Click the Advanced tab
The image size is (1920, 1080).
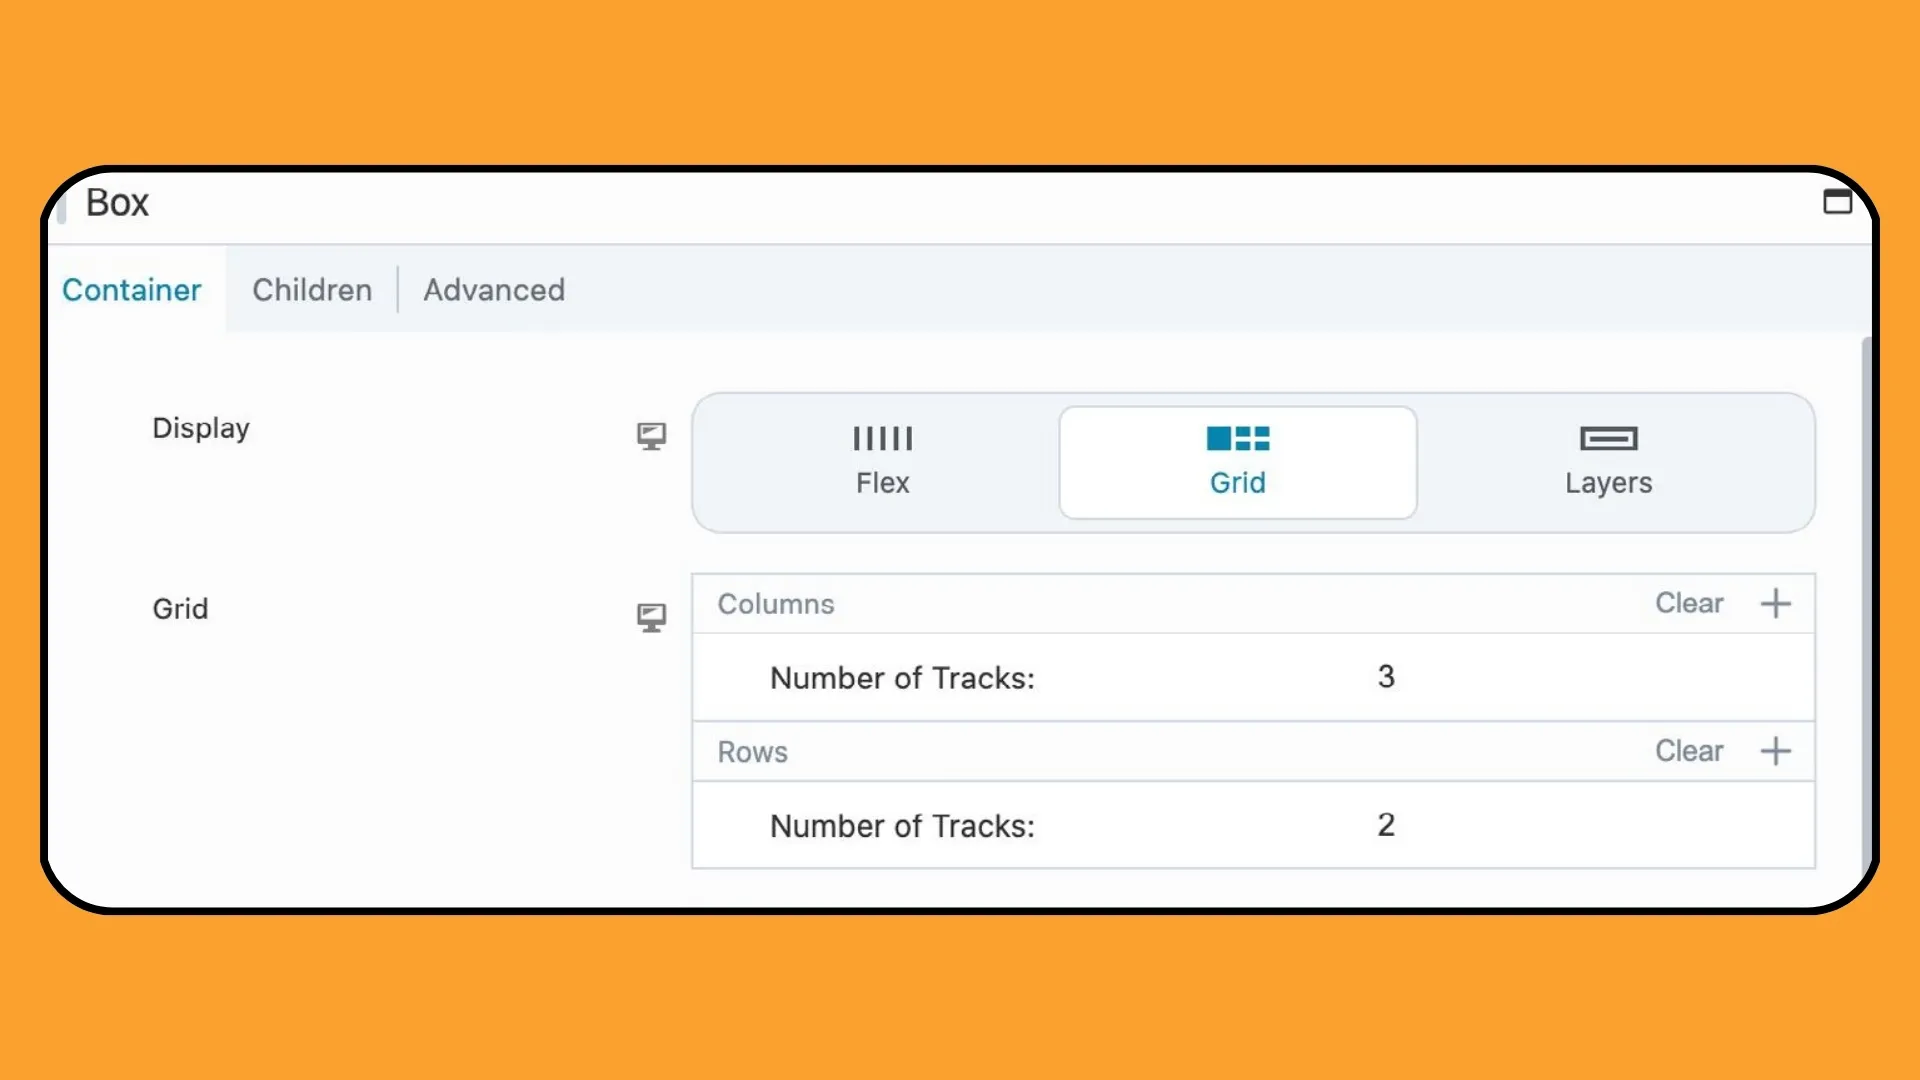[x=493, y=290]
